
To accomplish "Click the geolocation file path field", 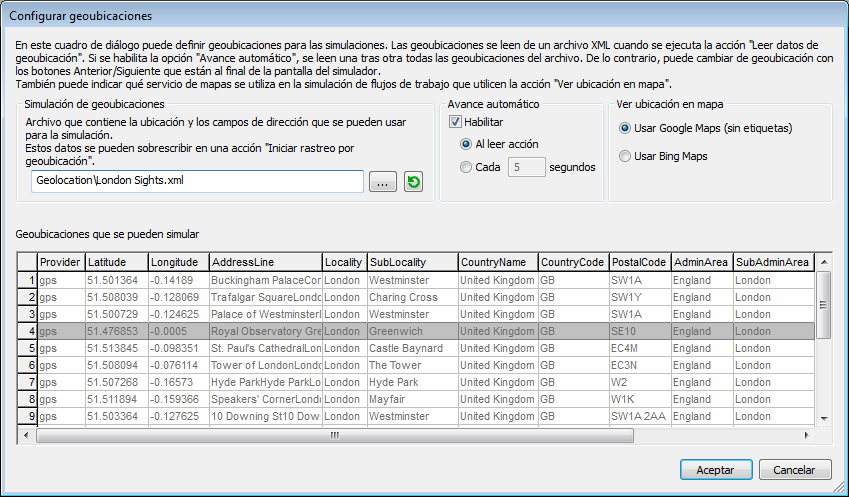I will tap(196, 181).
